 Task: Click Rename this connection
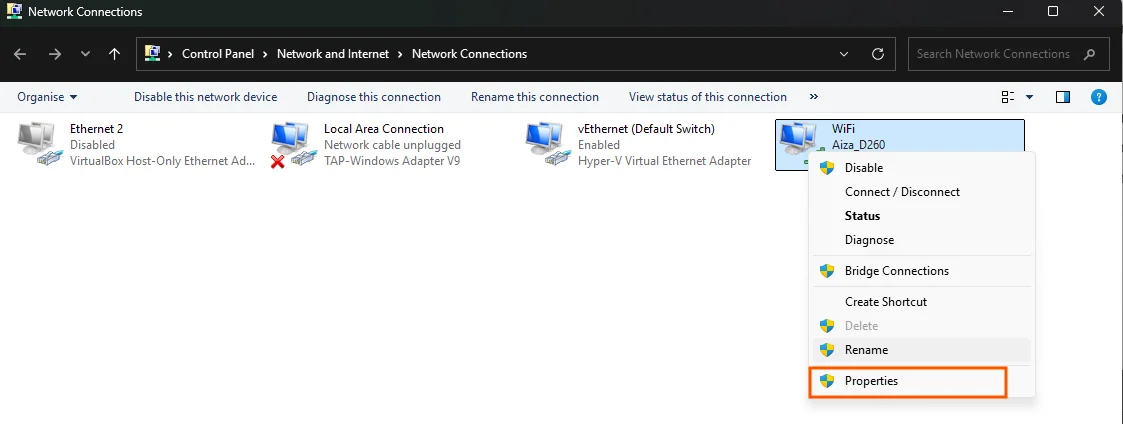pos(535,97)
